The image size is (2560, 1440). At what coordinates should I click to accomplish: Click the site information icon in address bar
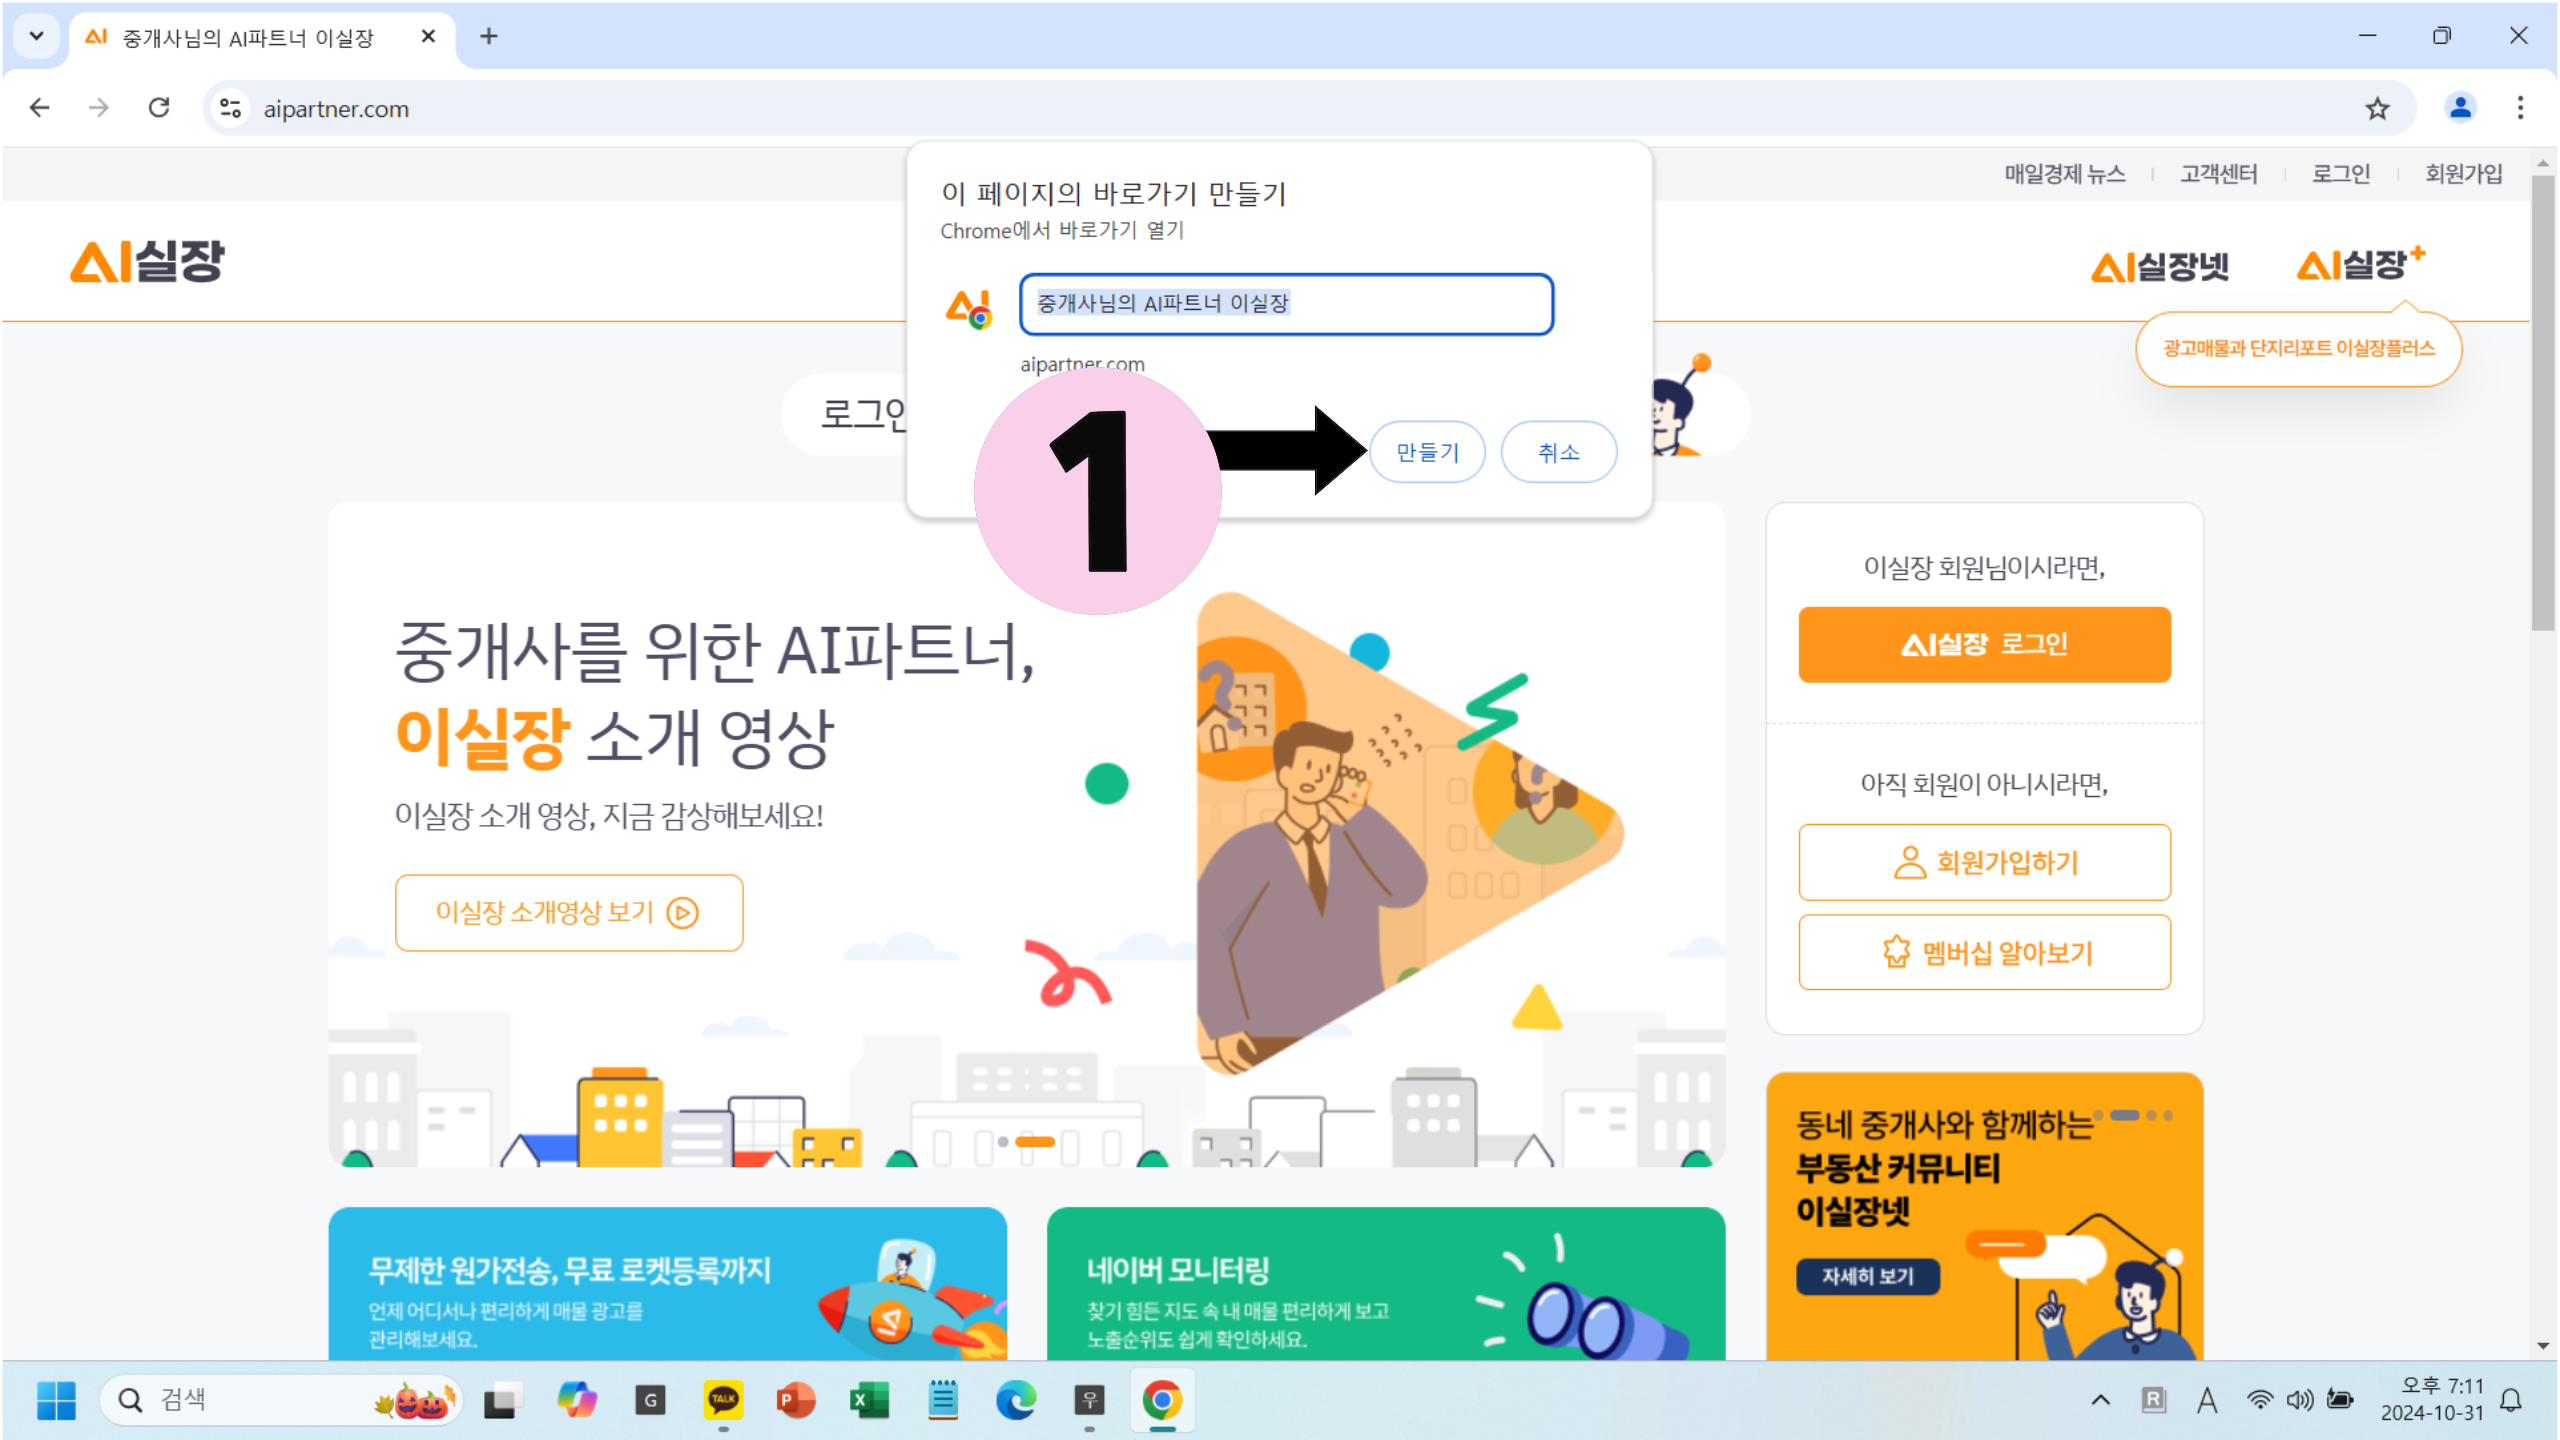click(231, 108)
